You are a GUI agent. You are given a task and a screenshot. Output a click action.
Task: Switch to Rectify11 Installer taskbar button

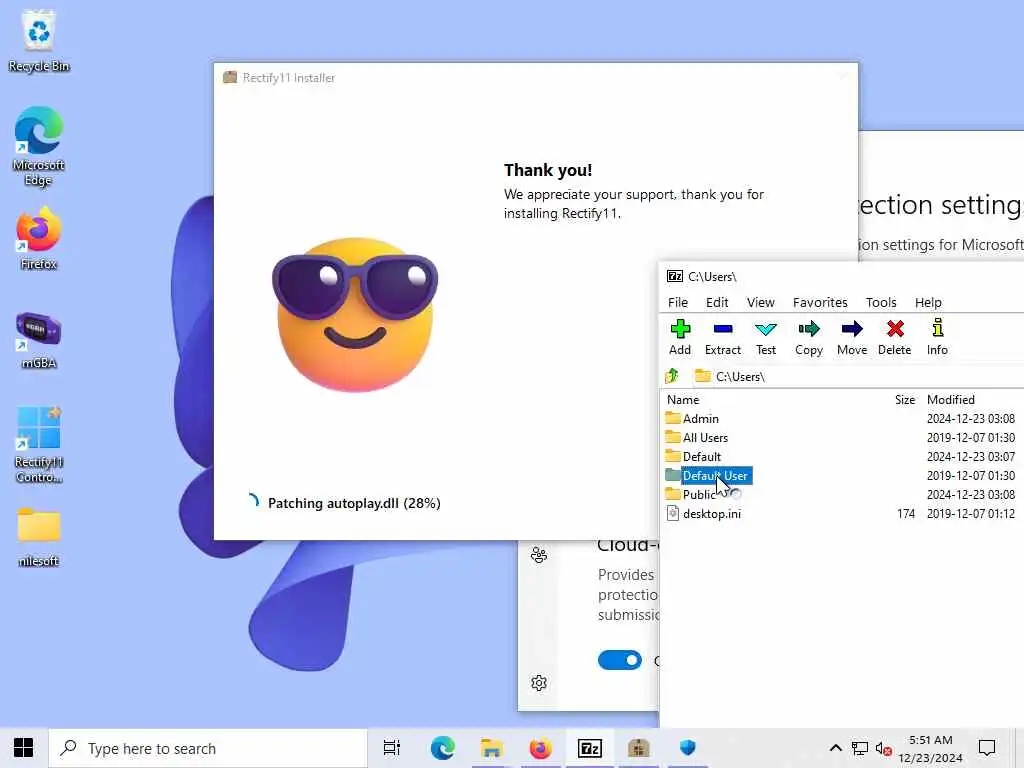[639, 748]
